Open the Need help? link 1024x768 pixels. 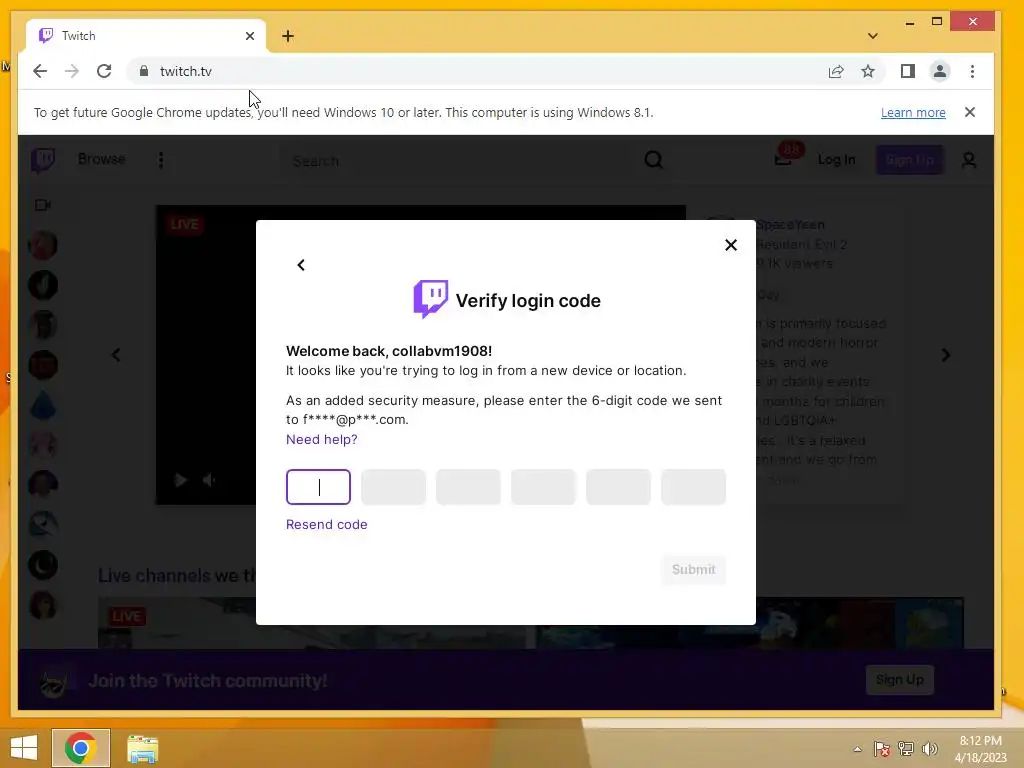321,440
